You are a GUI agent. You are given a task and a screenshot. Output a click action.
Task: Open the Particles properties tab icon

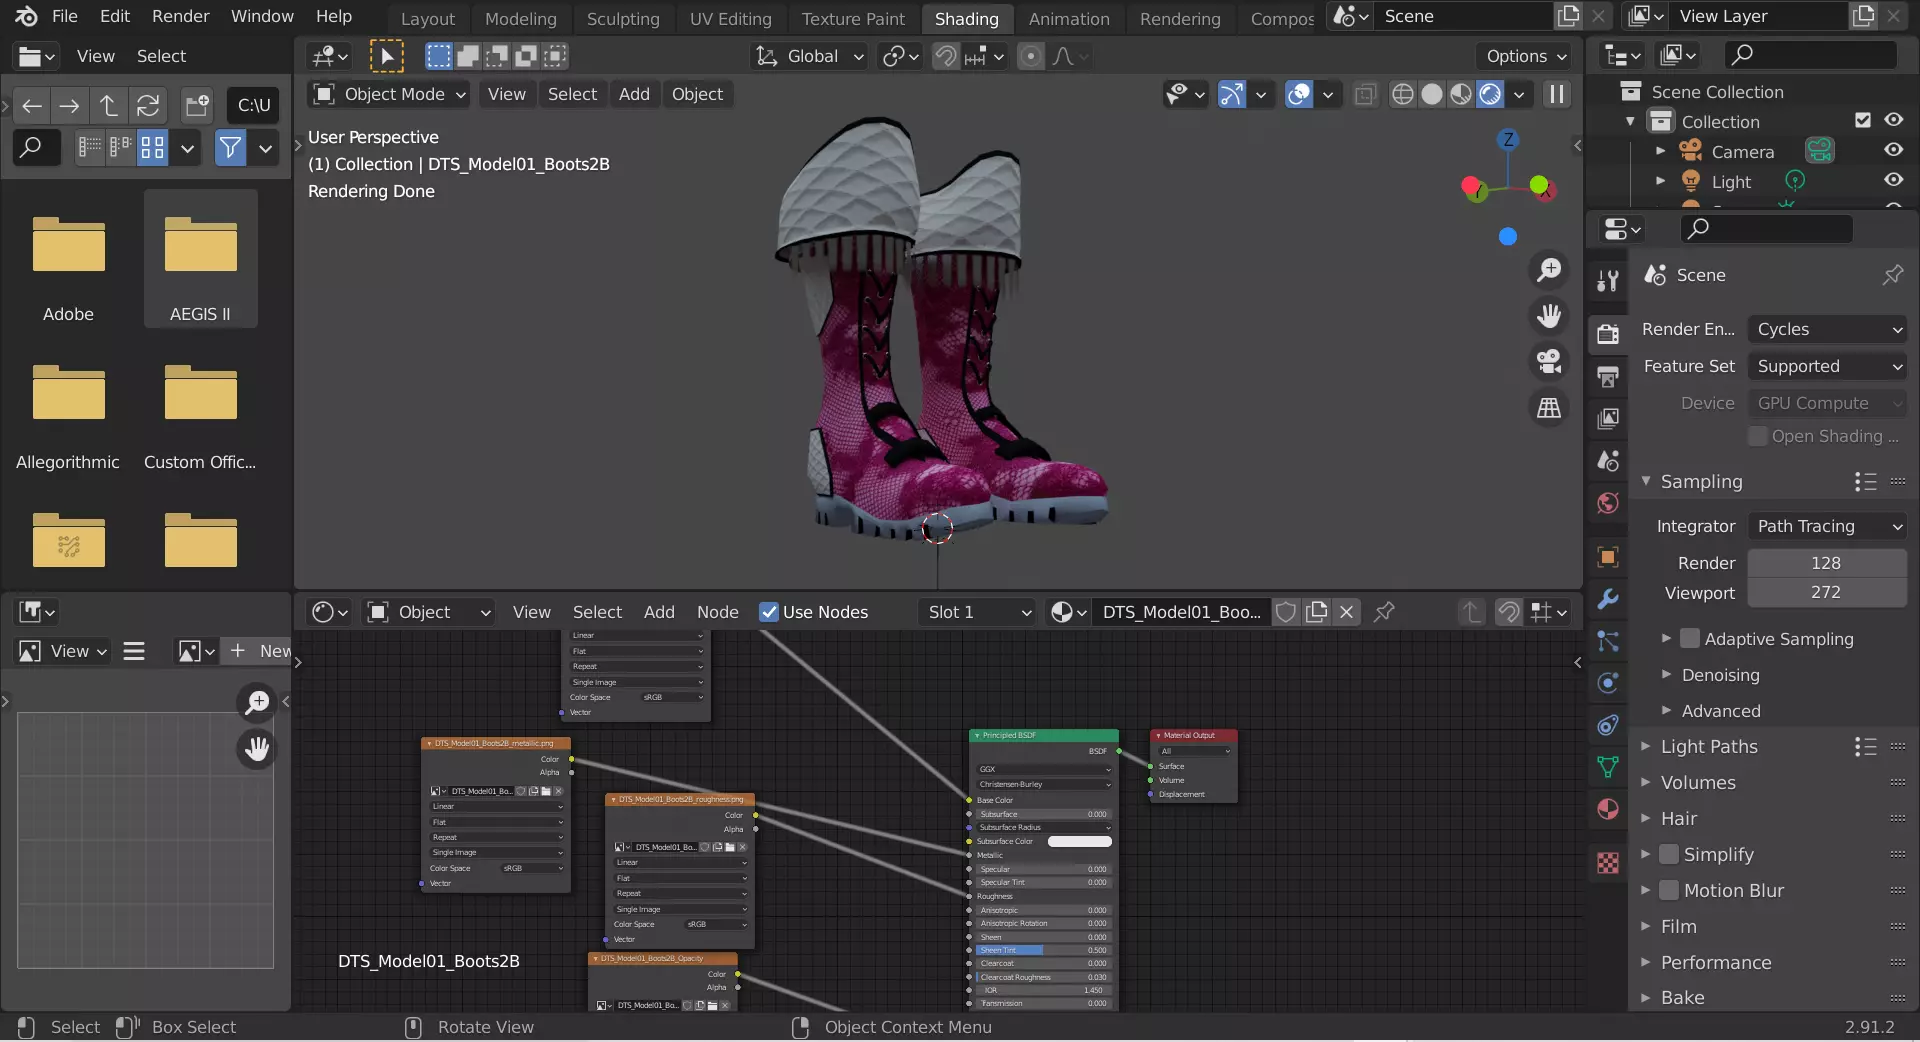tap(1608, 641)
